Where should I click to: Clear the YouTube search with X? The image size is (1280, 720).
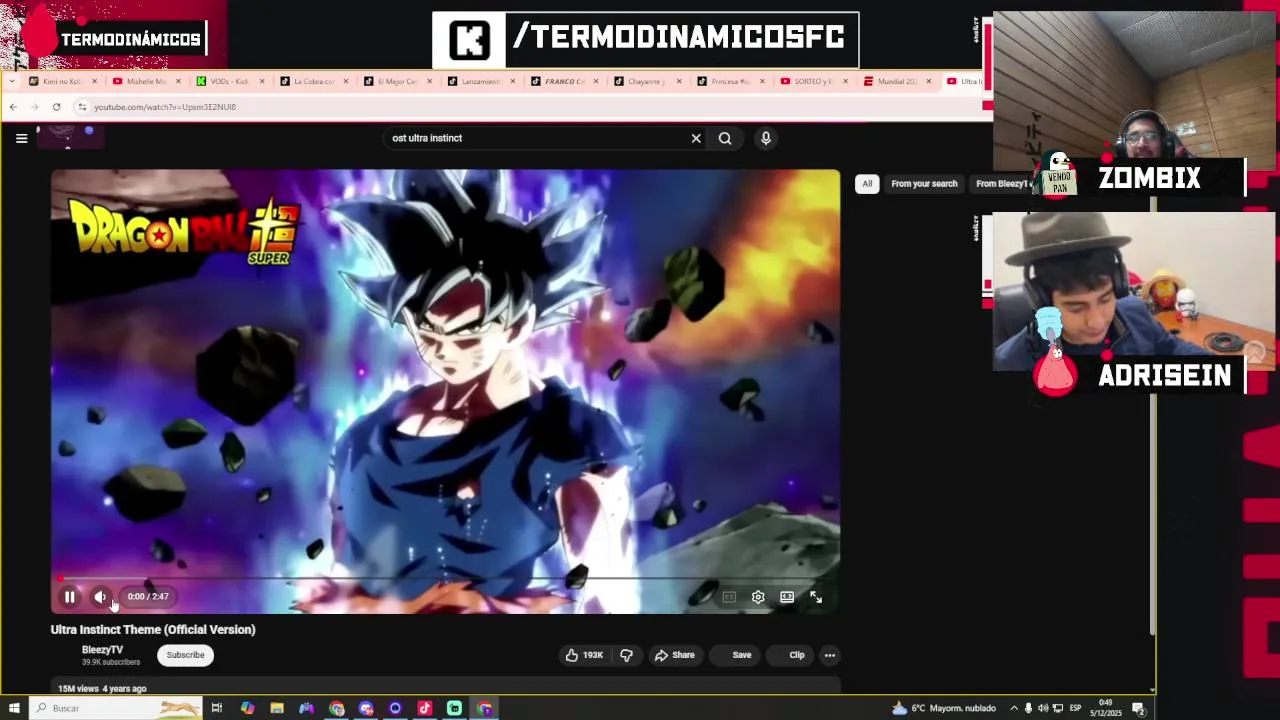[x=696, y=138]
